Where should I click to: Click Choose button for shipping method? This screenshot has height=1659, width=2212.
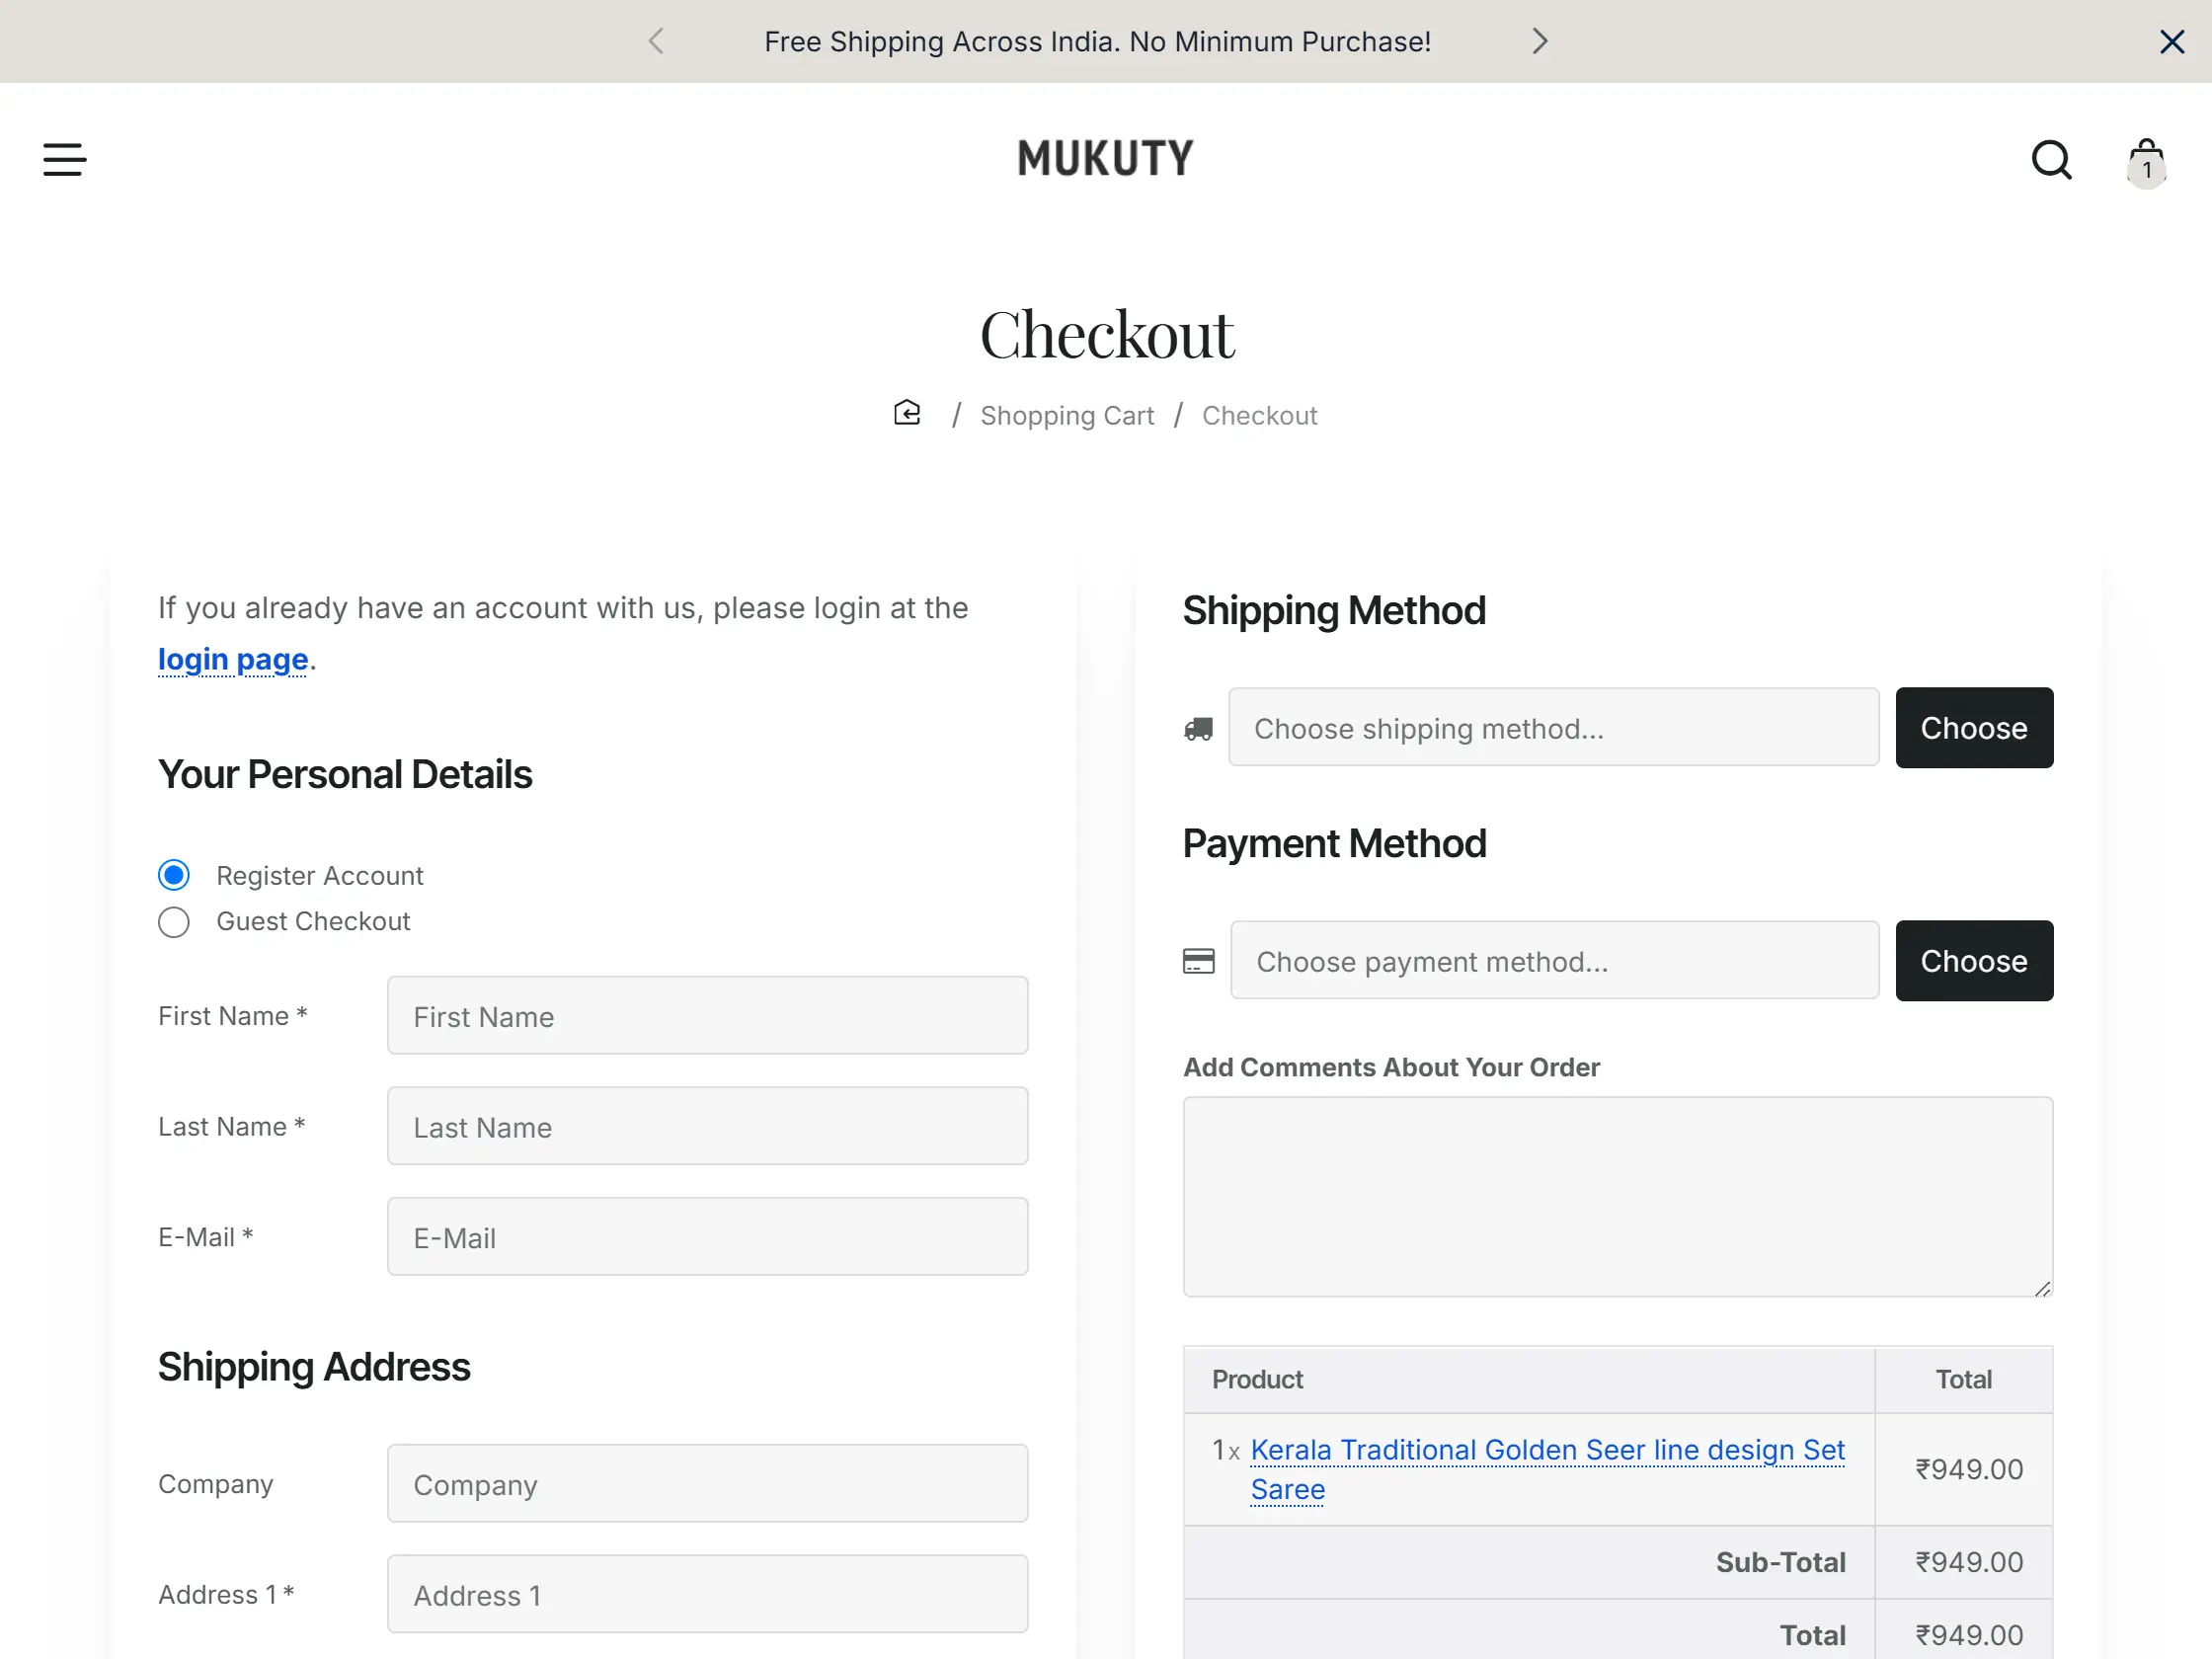click(x=1974, y=728)
